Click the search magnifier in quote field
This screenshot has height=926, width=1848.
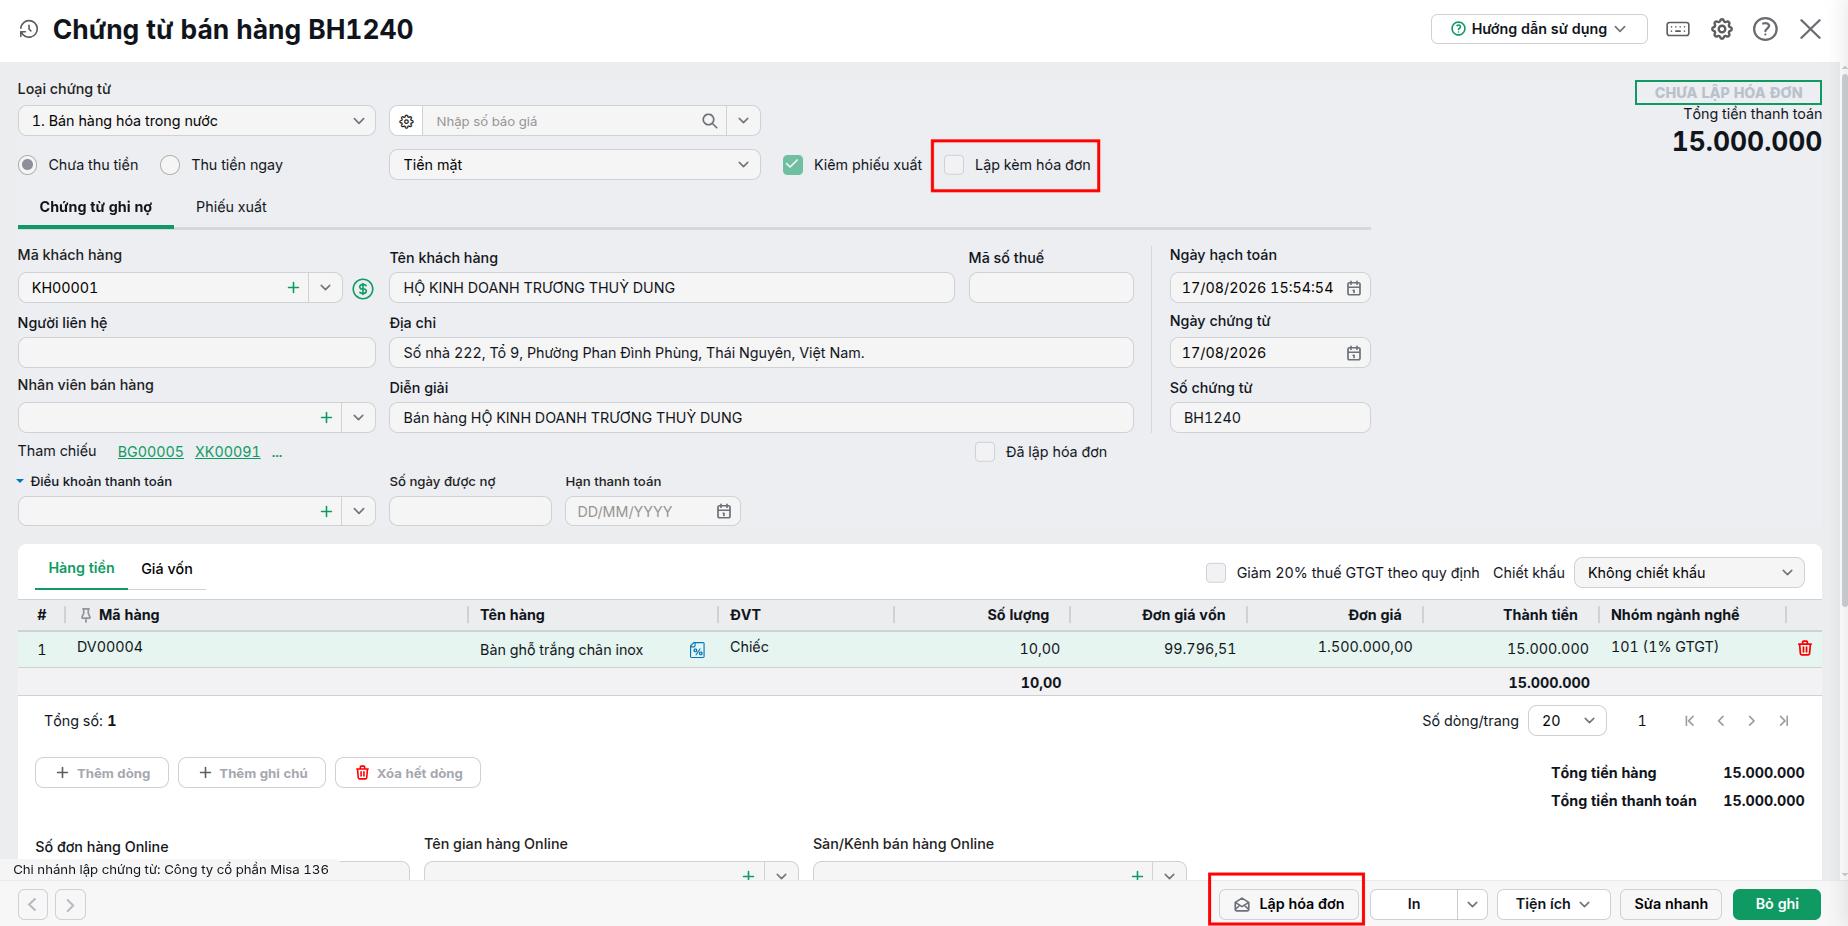709,121
